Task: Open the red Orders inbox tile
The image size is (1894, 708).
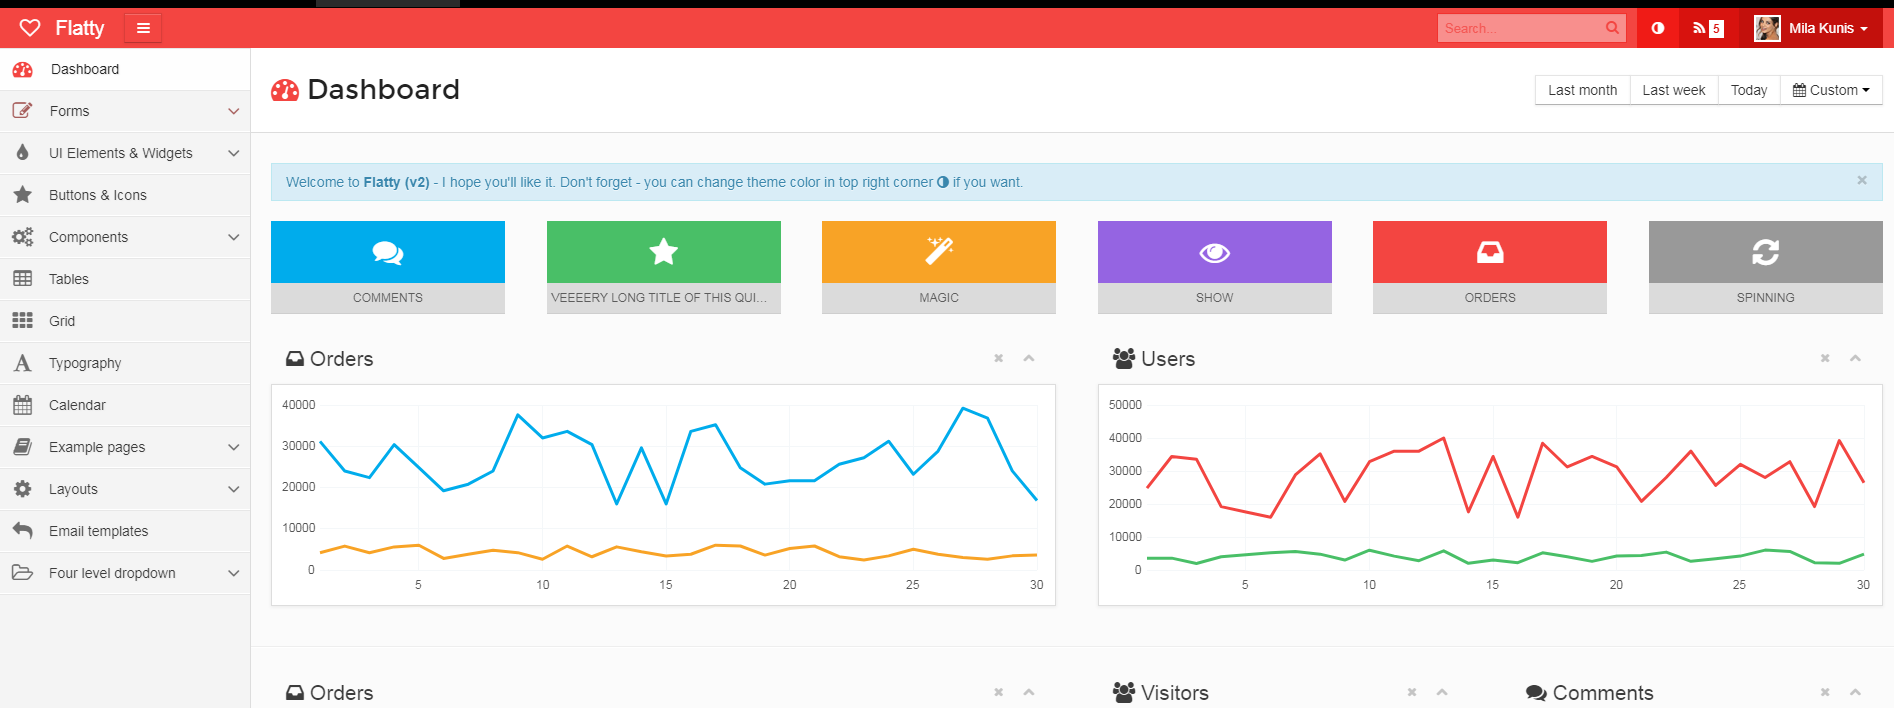Action: [x=1489, y=252]
